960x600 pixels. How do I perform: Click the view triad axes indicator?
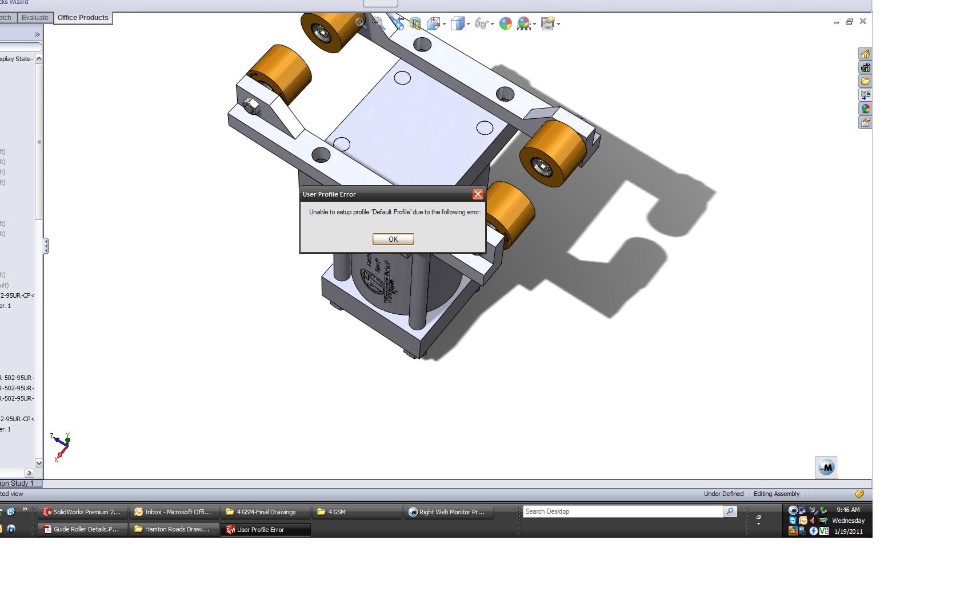pyautogui.click(x=61, y=446)
